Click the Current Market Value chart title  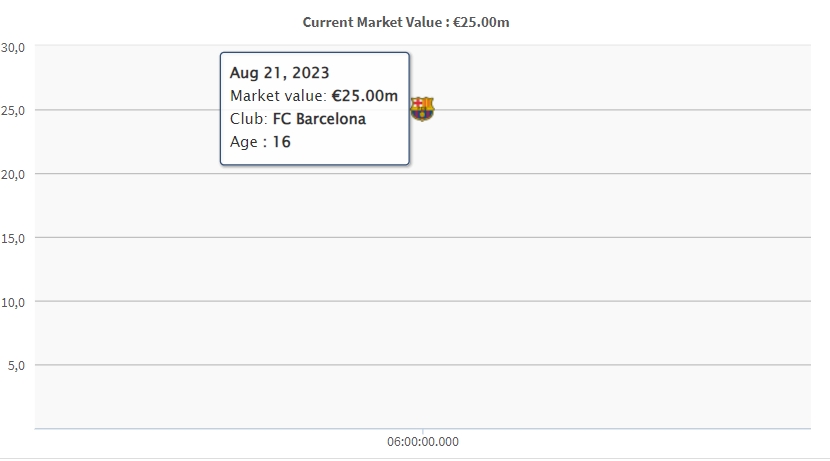[x=406, y=22]
